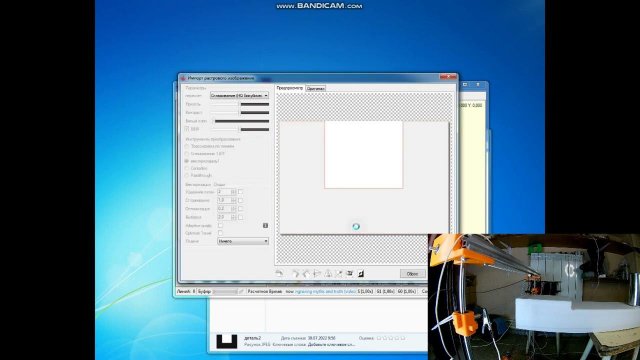Open the resize smoothing dropdown at top
The image size is (640, 360).
click(x=239, y=95)
